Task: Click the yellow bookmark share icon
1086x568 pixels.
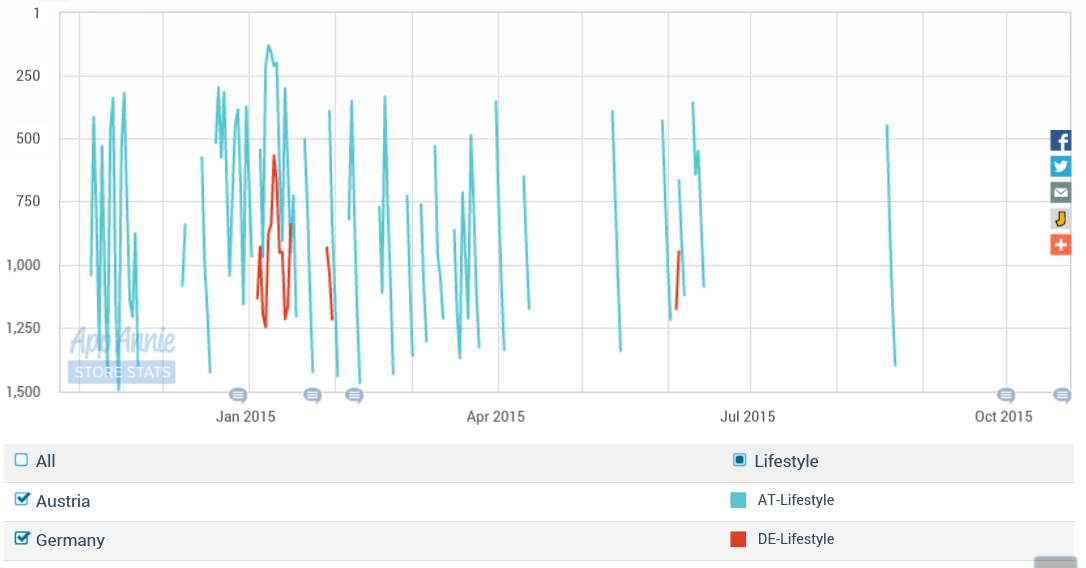Action: click(1060, 219)
